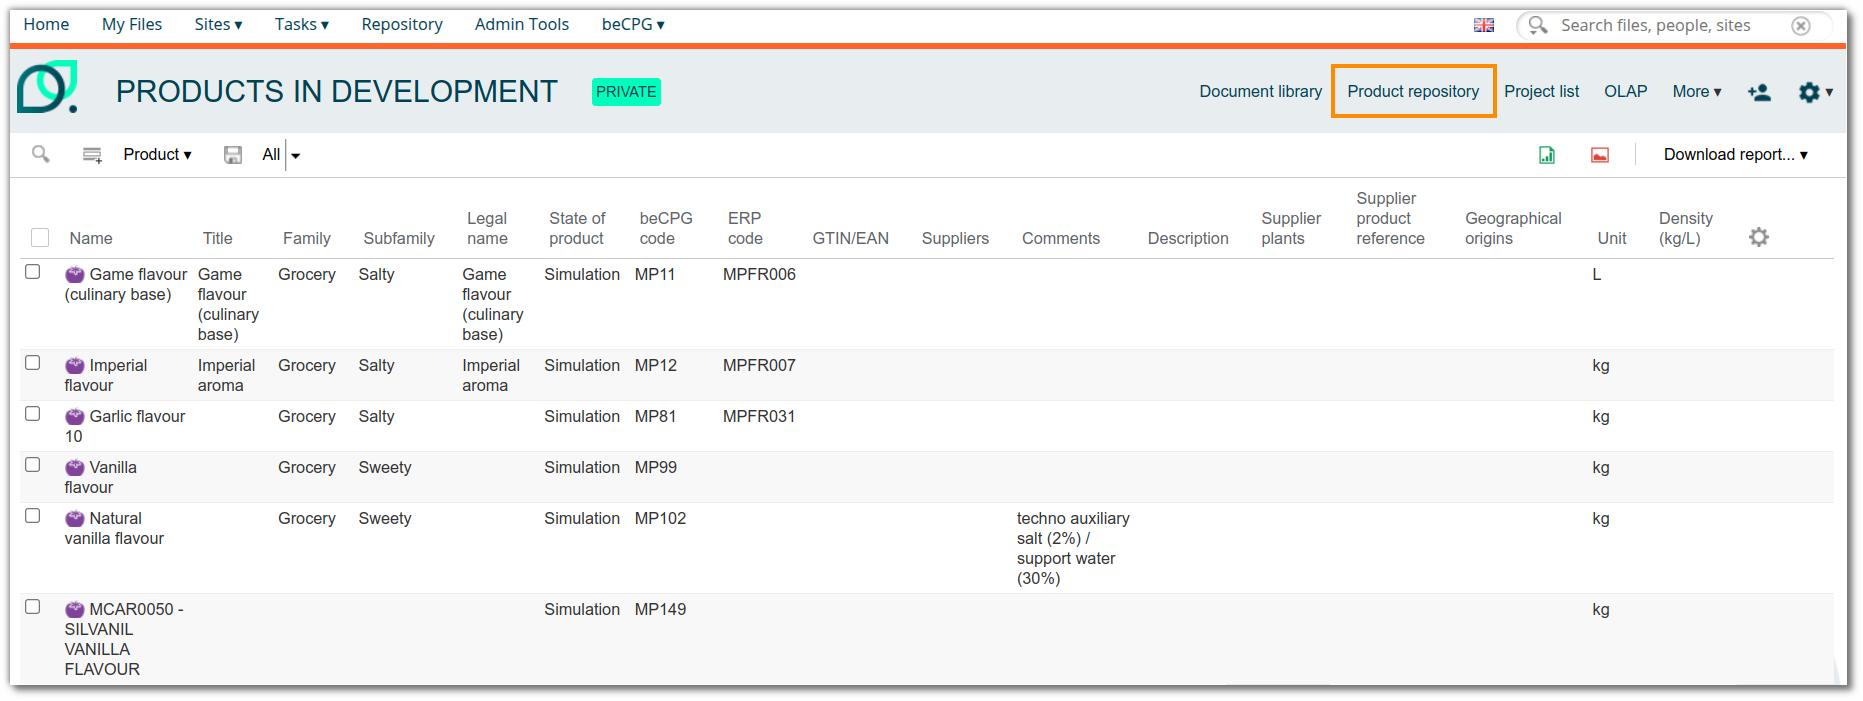
Task: Sort by the Family column header
Action: click(x=306, y=238)
